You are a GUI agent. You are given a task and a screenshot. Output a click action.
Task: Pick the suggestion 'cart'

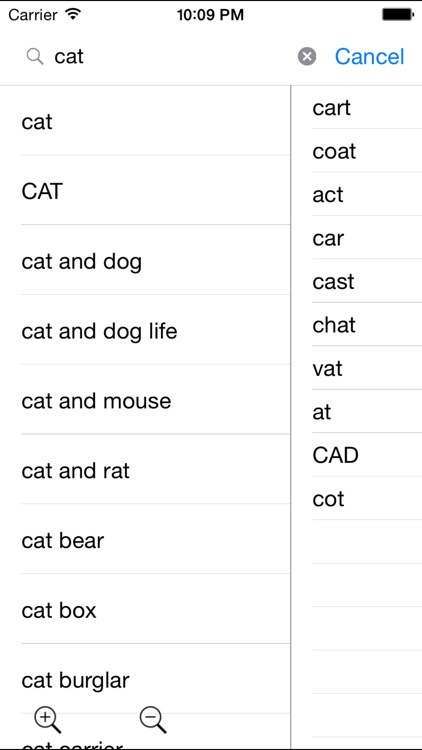click(356, 108)
